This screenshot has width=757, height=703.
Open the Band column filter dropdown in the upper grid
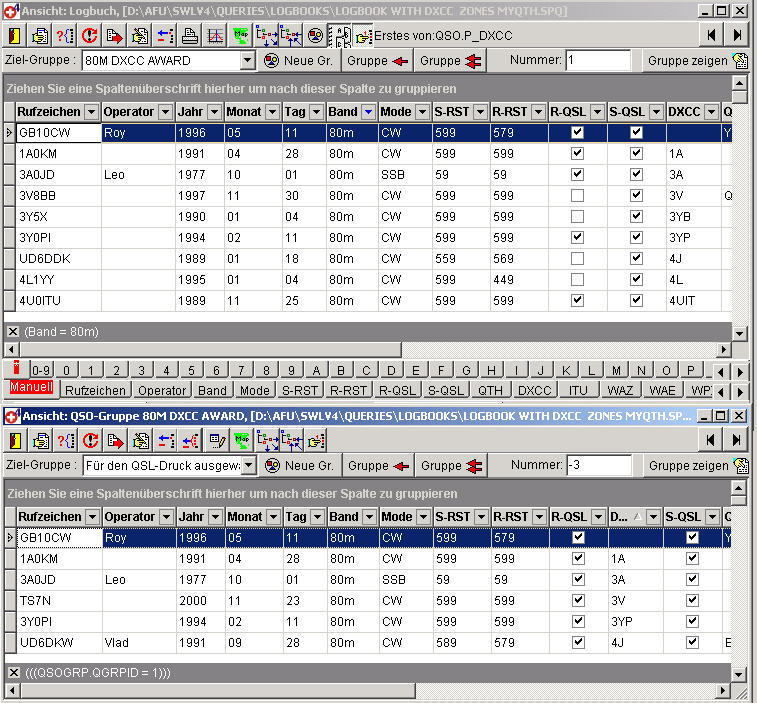pyautogui.click(x=368, y=111)
